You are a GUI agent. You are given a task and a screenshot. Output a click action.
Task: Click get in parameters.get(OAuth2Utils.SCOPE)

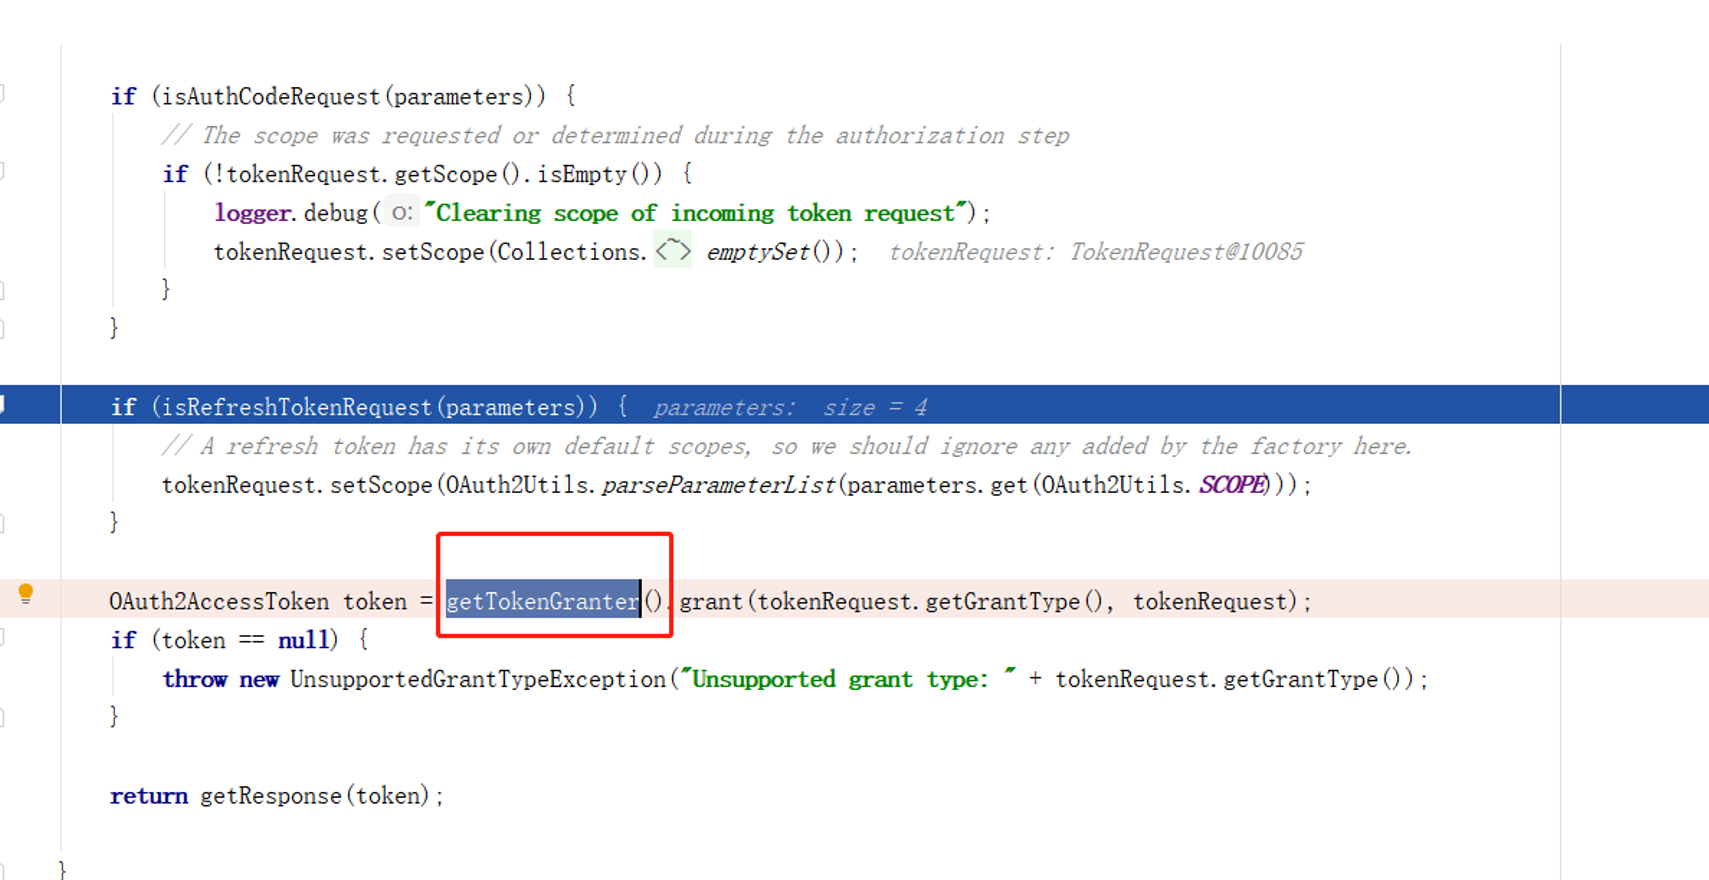point(1008,485)
